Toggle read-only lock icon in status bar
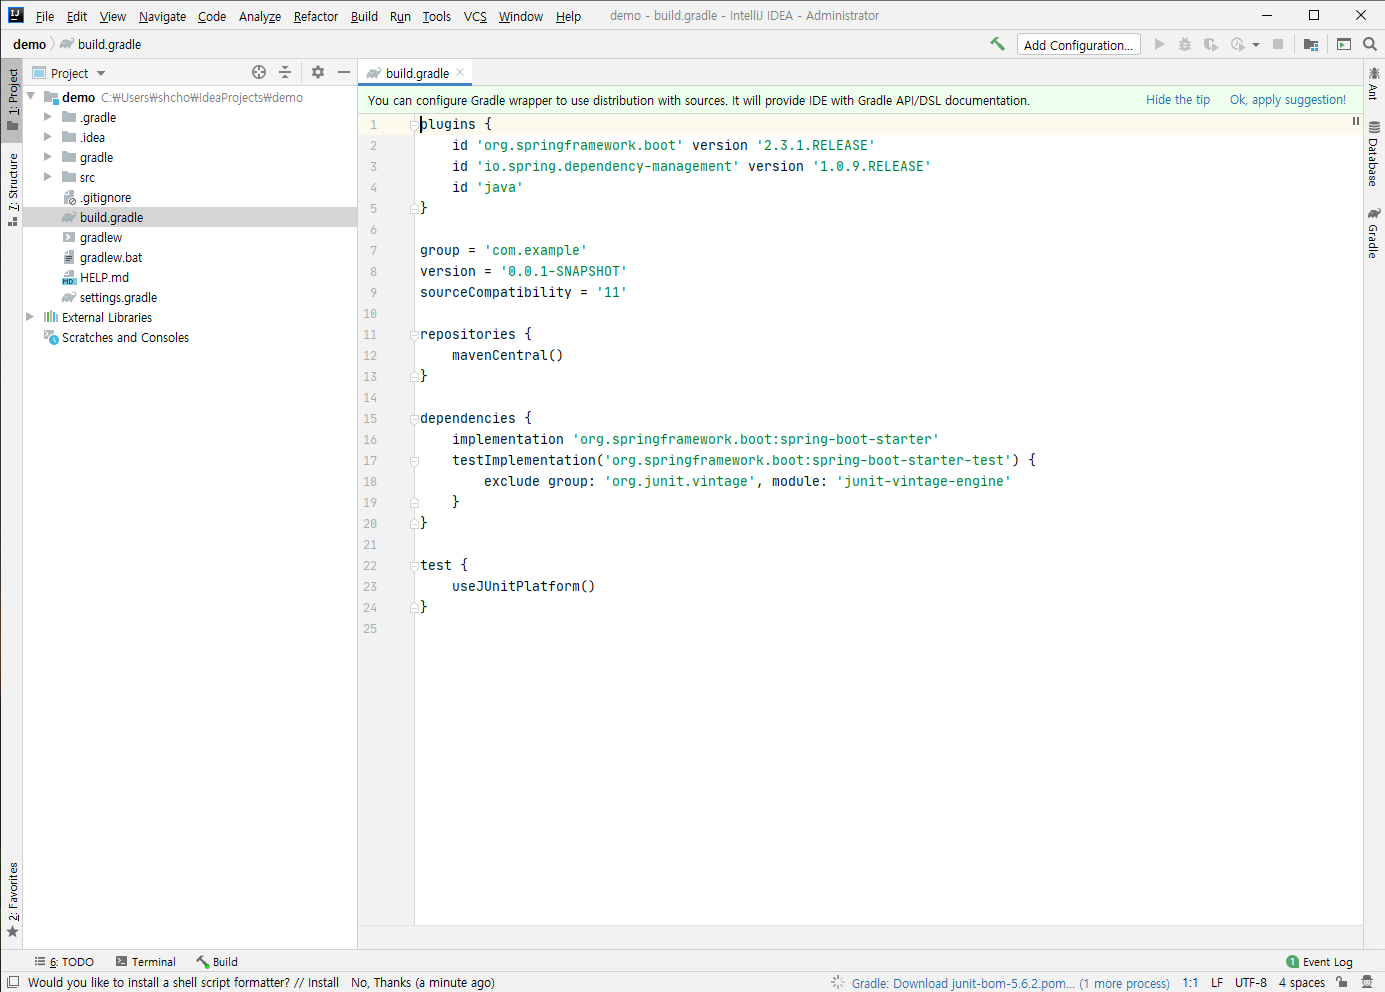The width and height of the screenshot is (1385, 992). pyautogui.click(x=1342, y=982)
